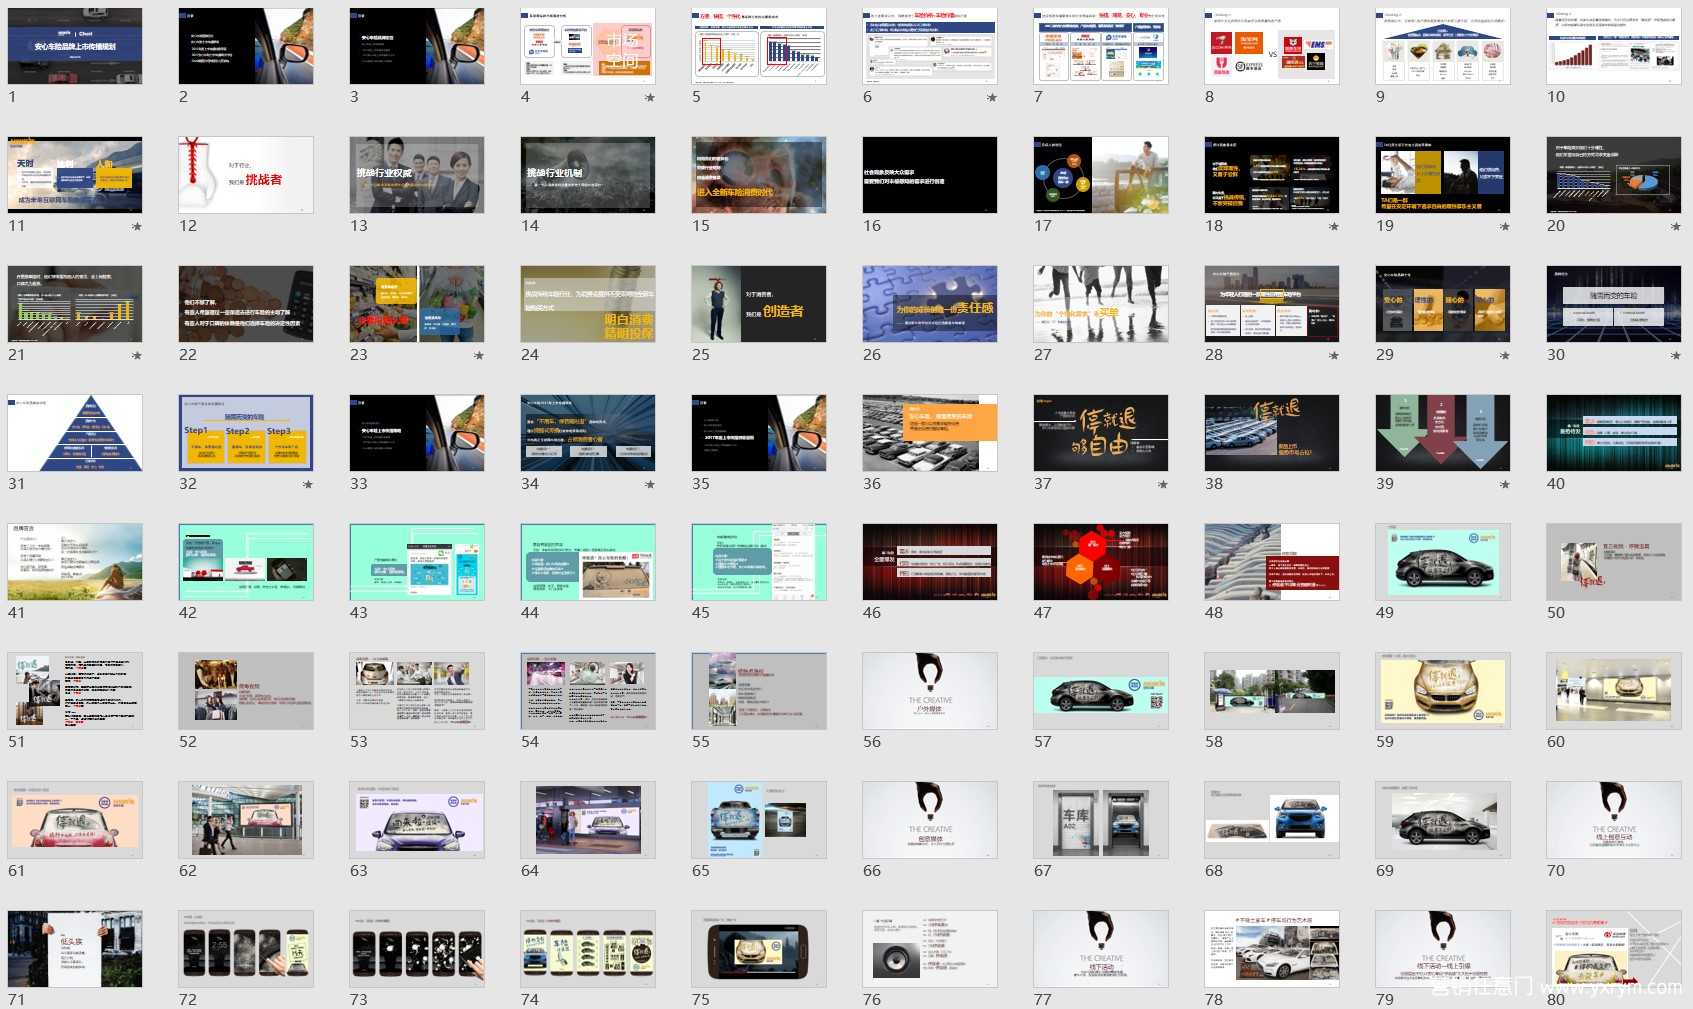
Task: Select the blue puzzle pieces slide 26
Action: point(930,304)
